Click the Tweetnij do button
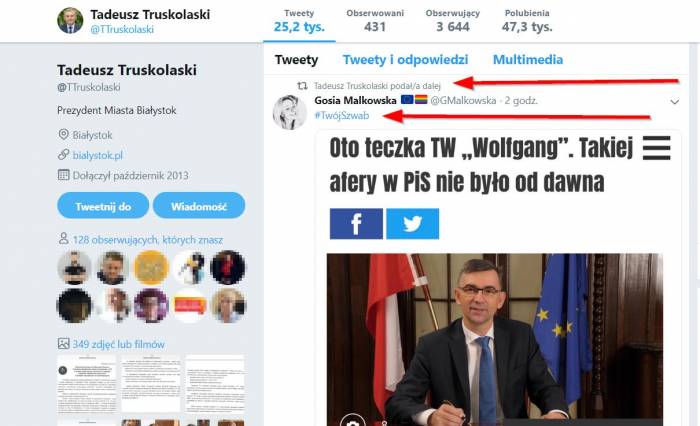700x426 pixels. point(103,206)
